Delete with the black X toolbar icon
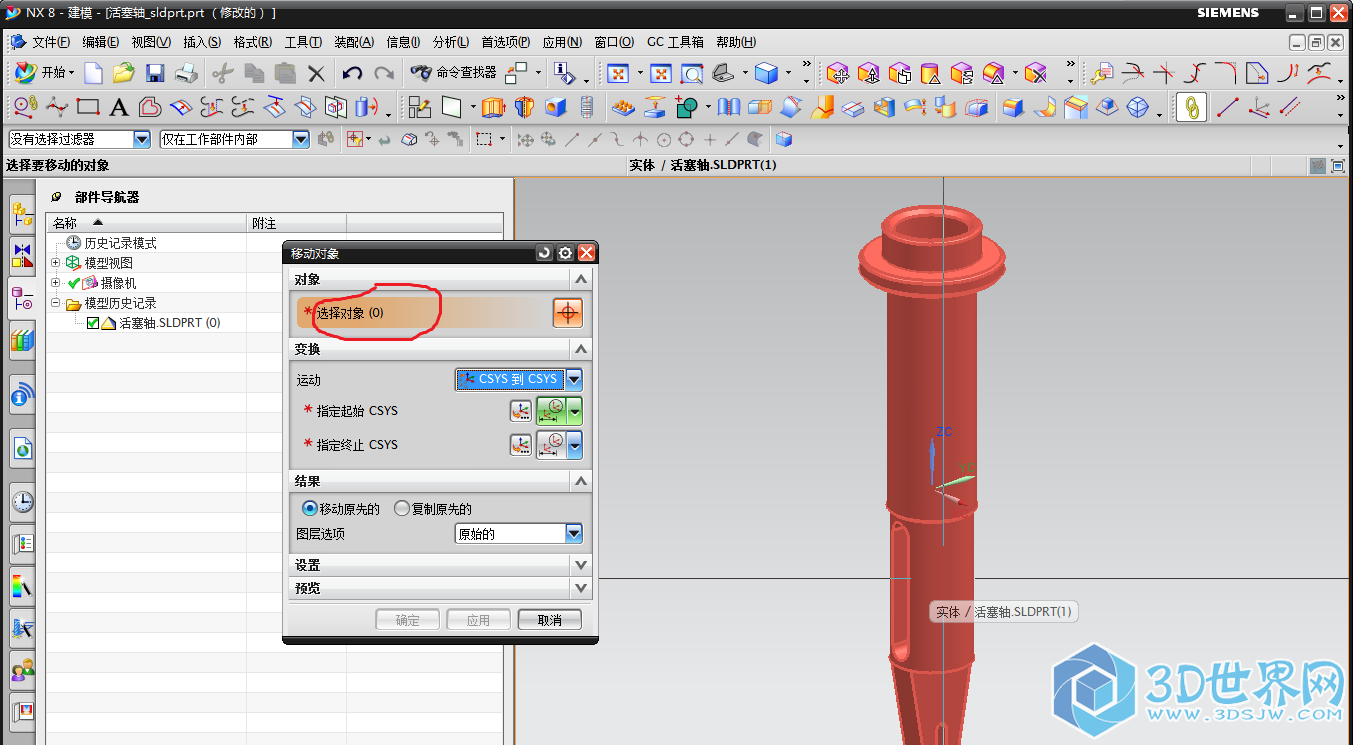 coord(316,73)
